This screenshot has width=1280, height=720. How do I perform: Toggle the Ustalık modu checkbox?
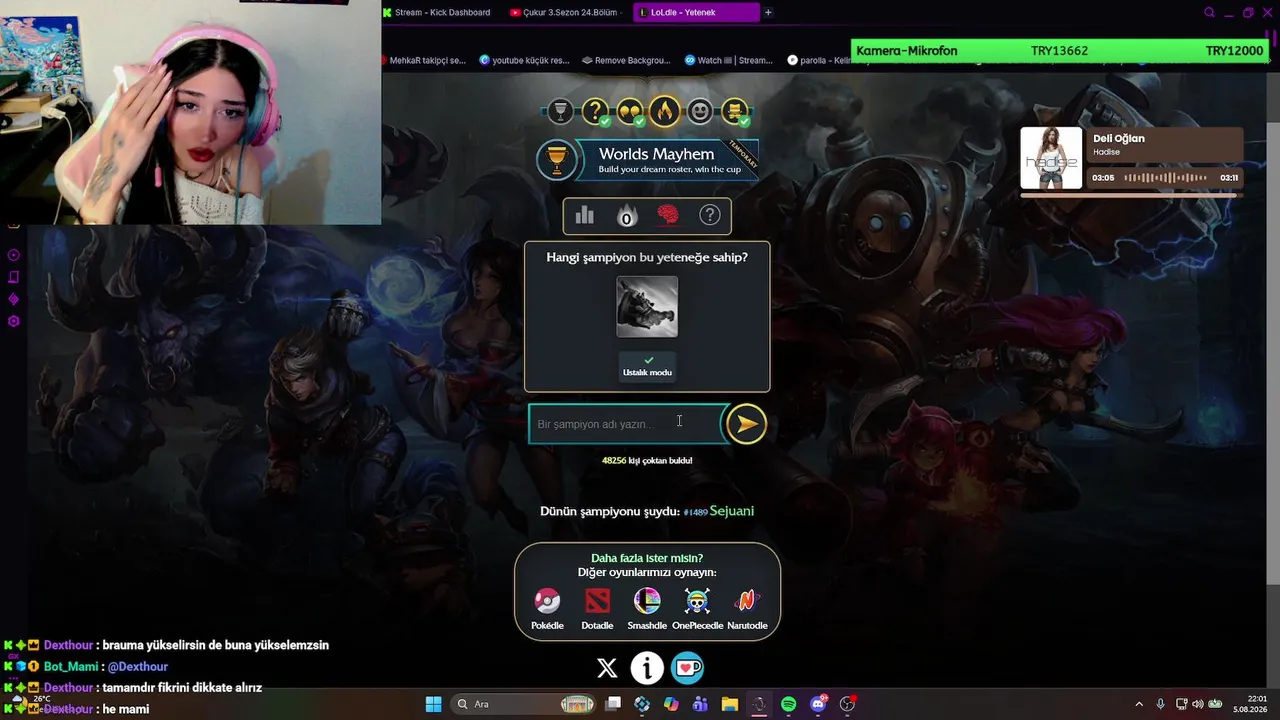click(647, 366)
